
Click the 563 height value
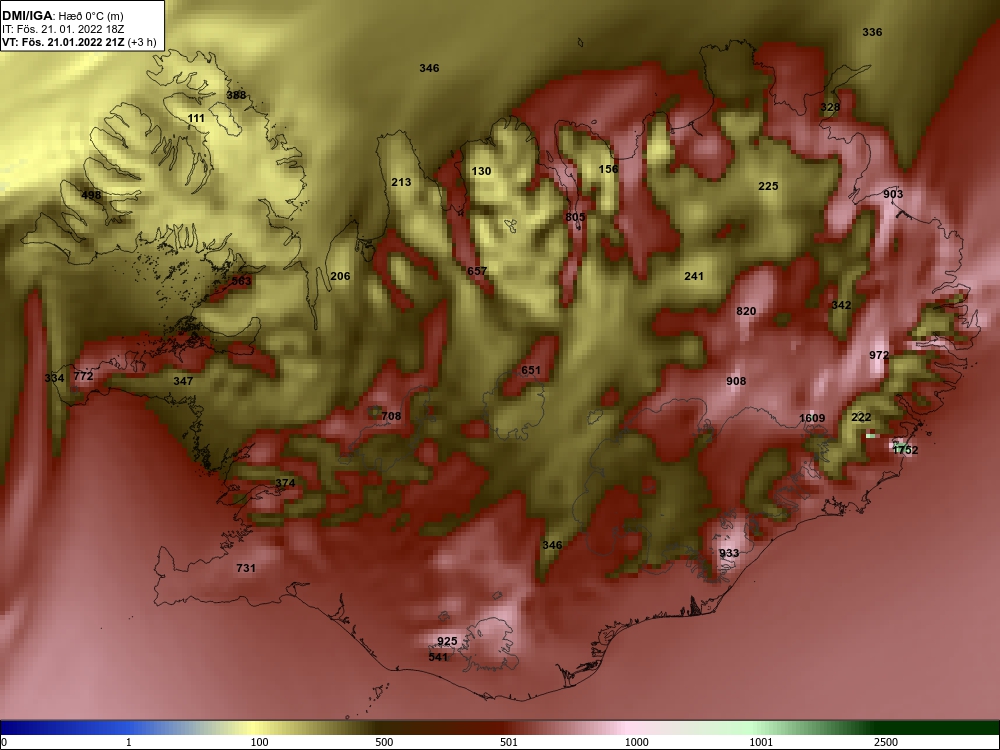pos(241,281)
